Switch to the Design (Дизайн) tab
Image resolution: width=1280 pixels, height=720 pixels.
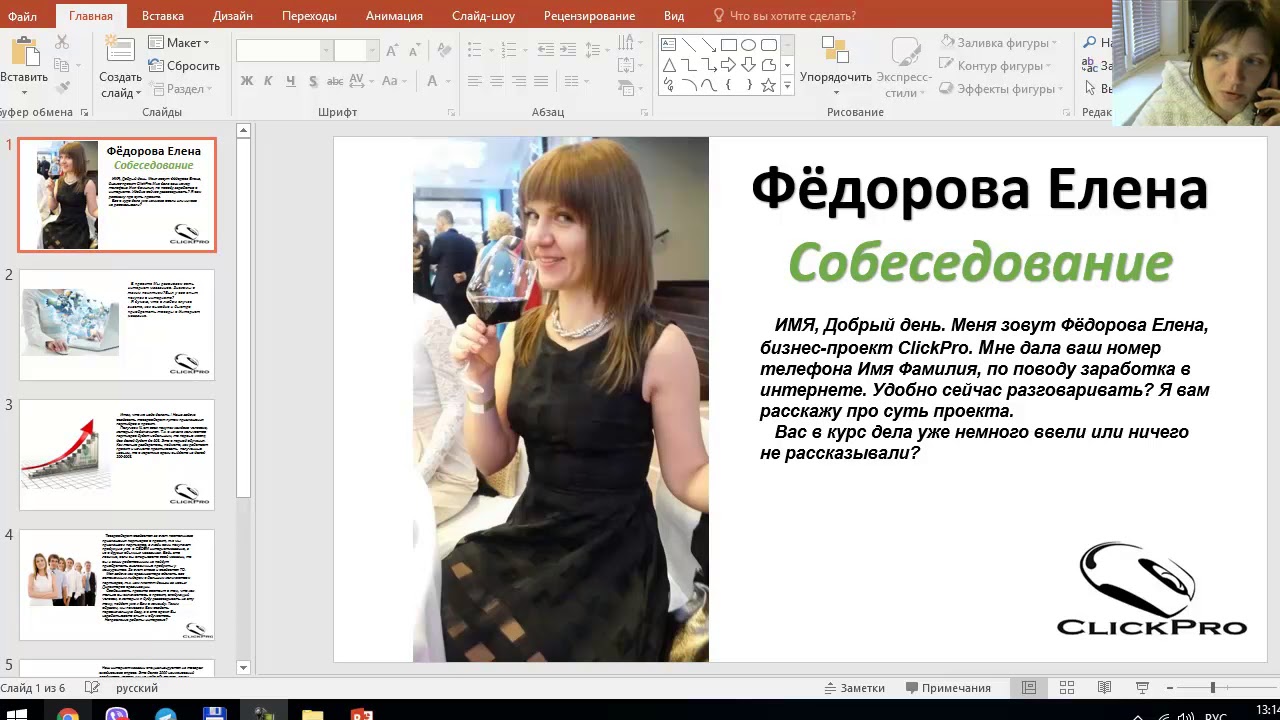(232, 16)
